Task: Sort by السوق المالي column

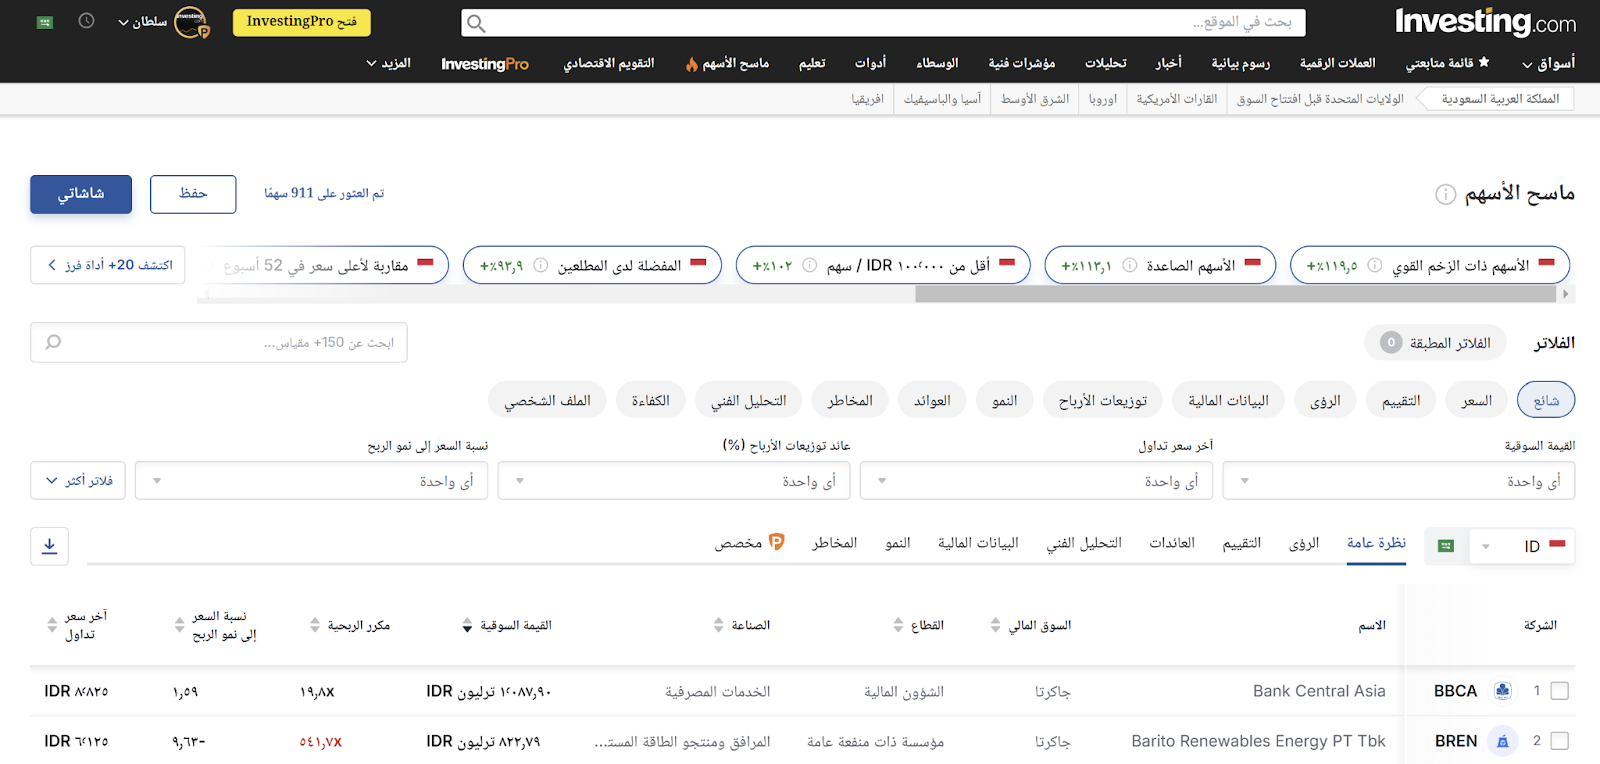Action: pyautogui.click(x=995, y=625)
